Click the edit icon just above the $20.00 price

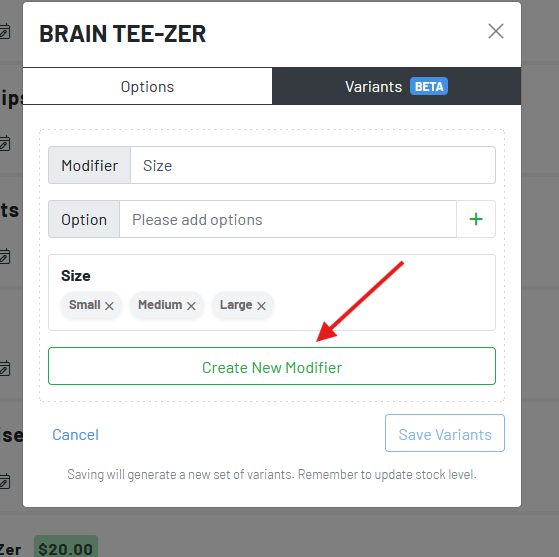[x=5, y=481]
